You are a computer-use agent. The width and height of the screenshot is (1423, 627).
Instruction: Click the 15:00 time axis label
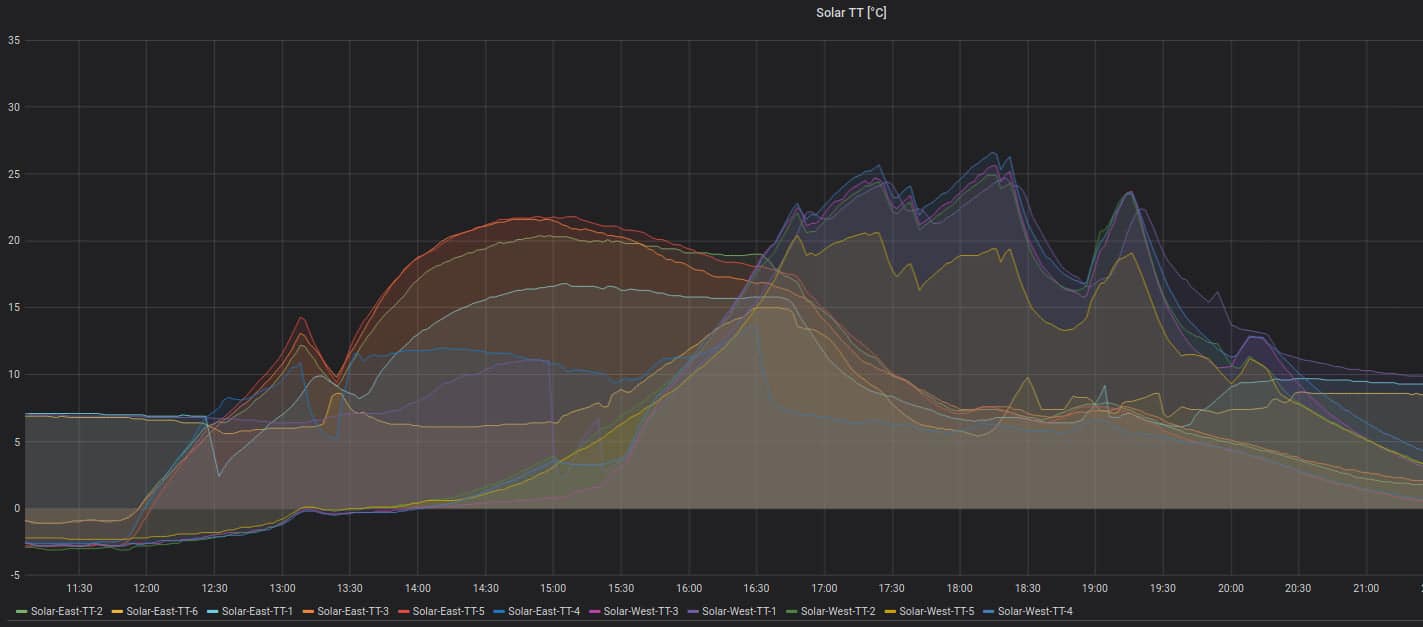tap(553, 588)
